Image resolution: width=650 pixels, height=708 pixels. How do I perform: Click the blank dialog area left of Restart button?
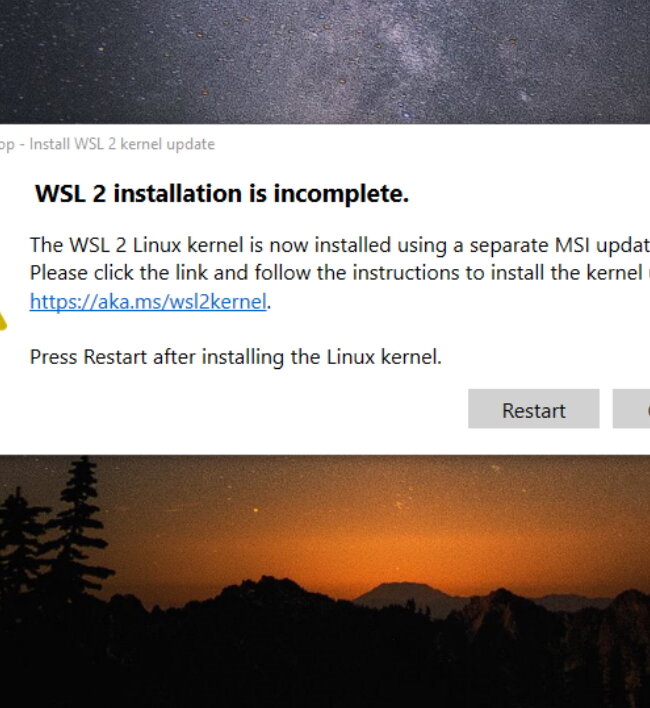[235, 409]
